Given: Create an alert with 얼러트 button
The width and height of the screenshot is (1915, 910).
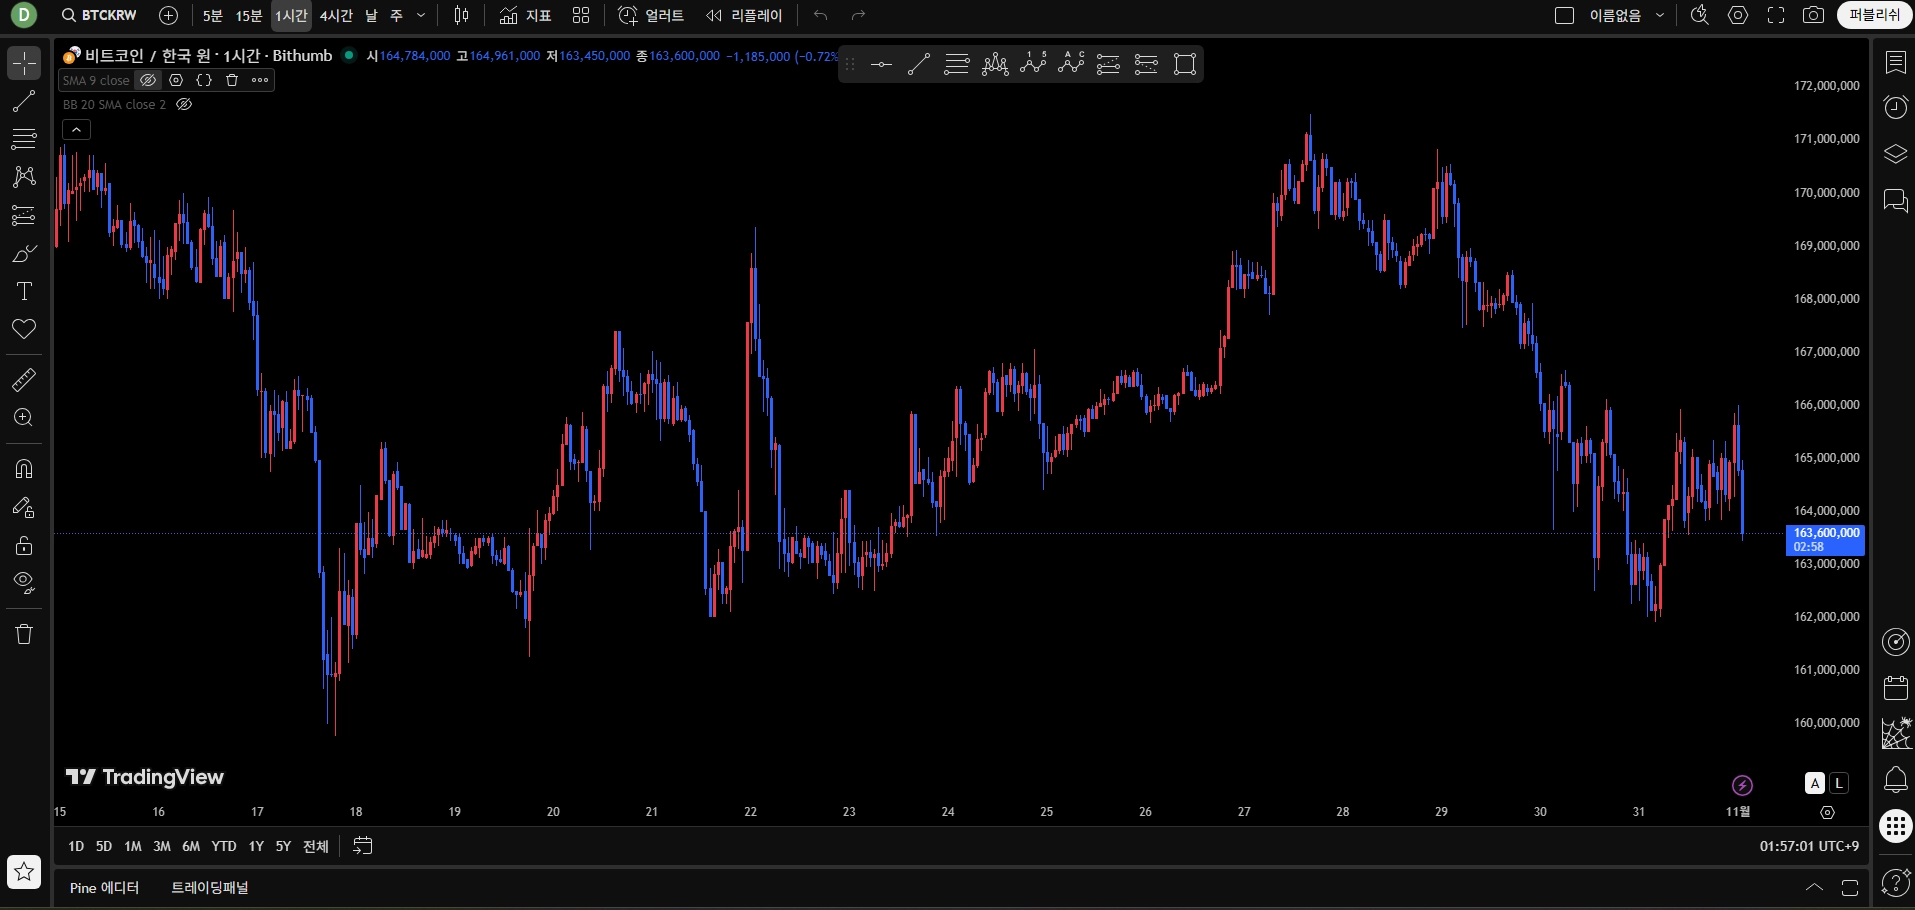Looking at the screenshot, I should [651, 15].
